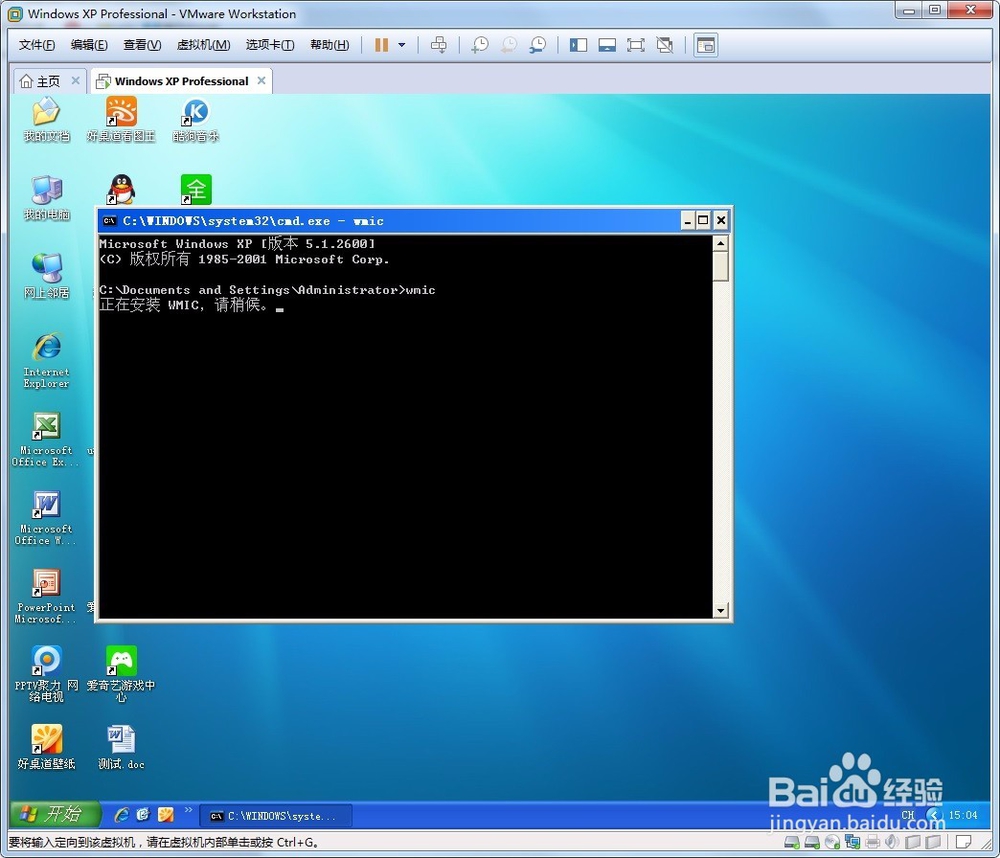The height and width of the screenshot is (858, 1000).
Task: Close the cmd.exe - wmic window
Action: 721,221
